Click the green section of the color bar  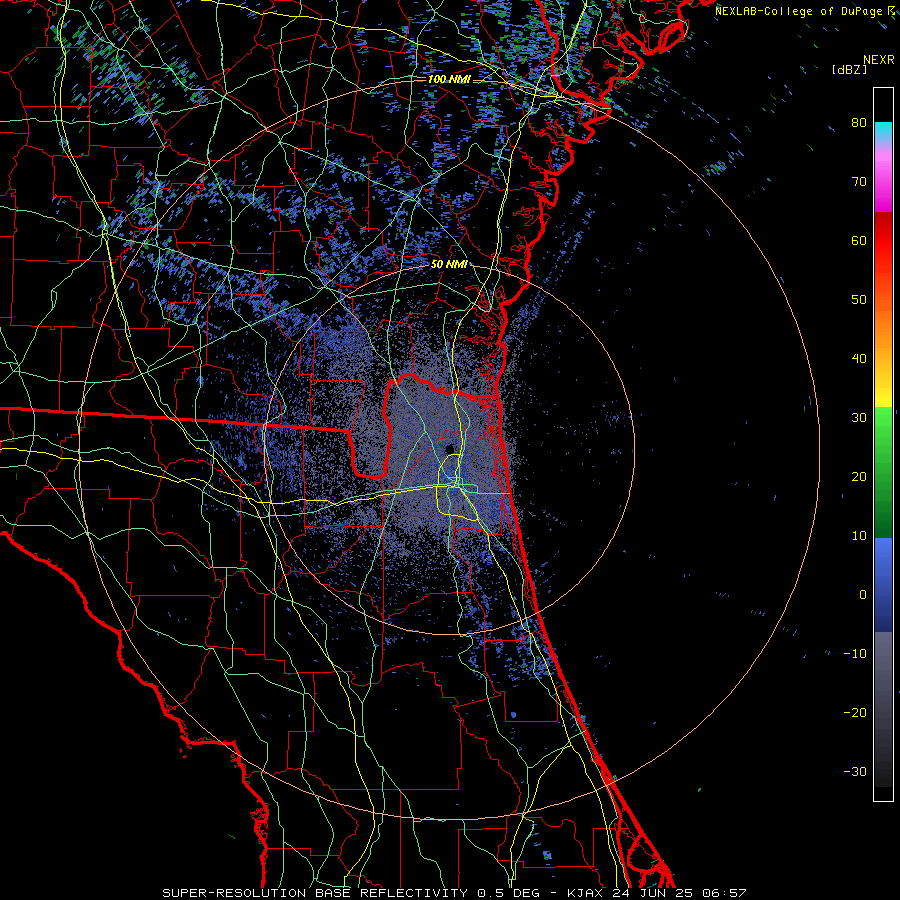(x=883, y=472)
